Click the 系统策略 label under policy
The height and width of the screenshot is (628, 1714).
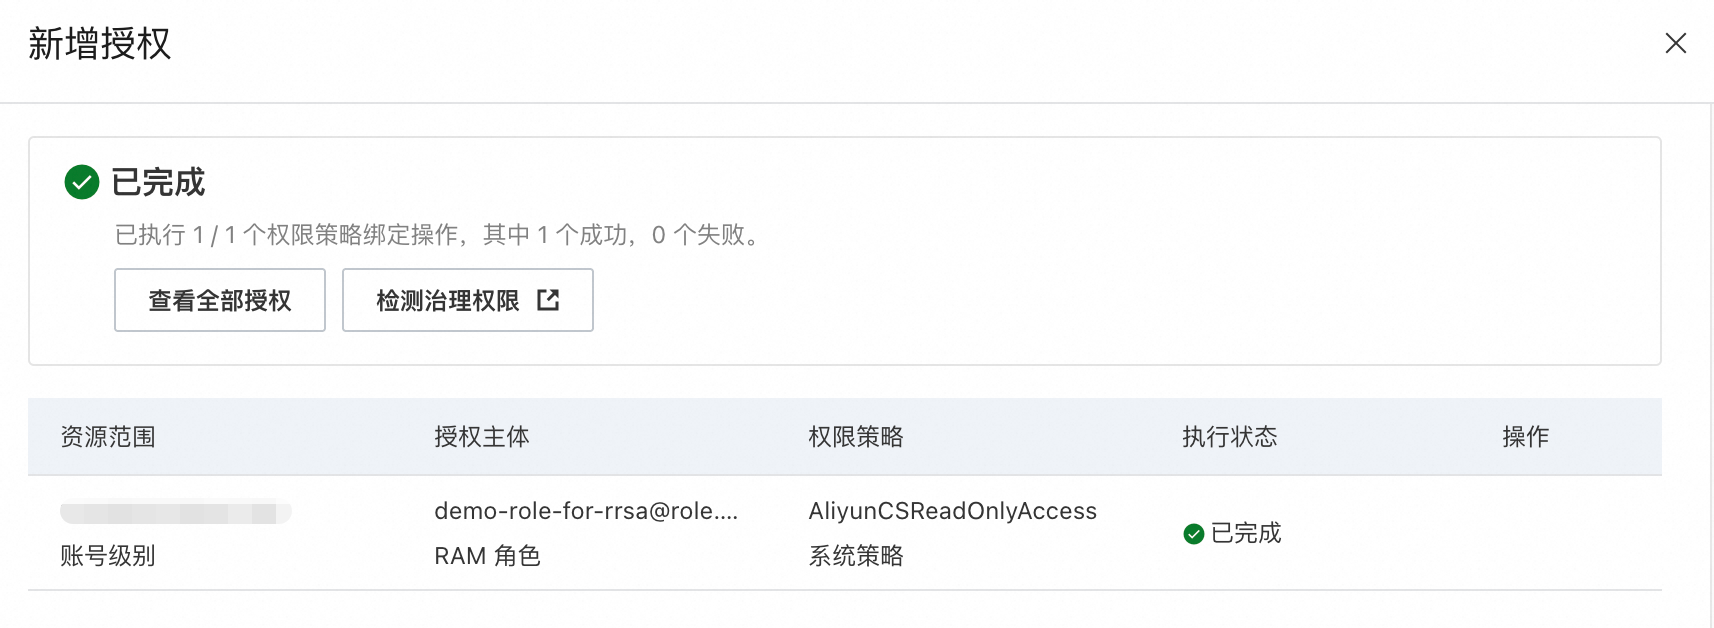coord(856,556)
